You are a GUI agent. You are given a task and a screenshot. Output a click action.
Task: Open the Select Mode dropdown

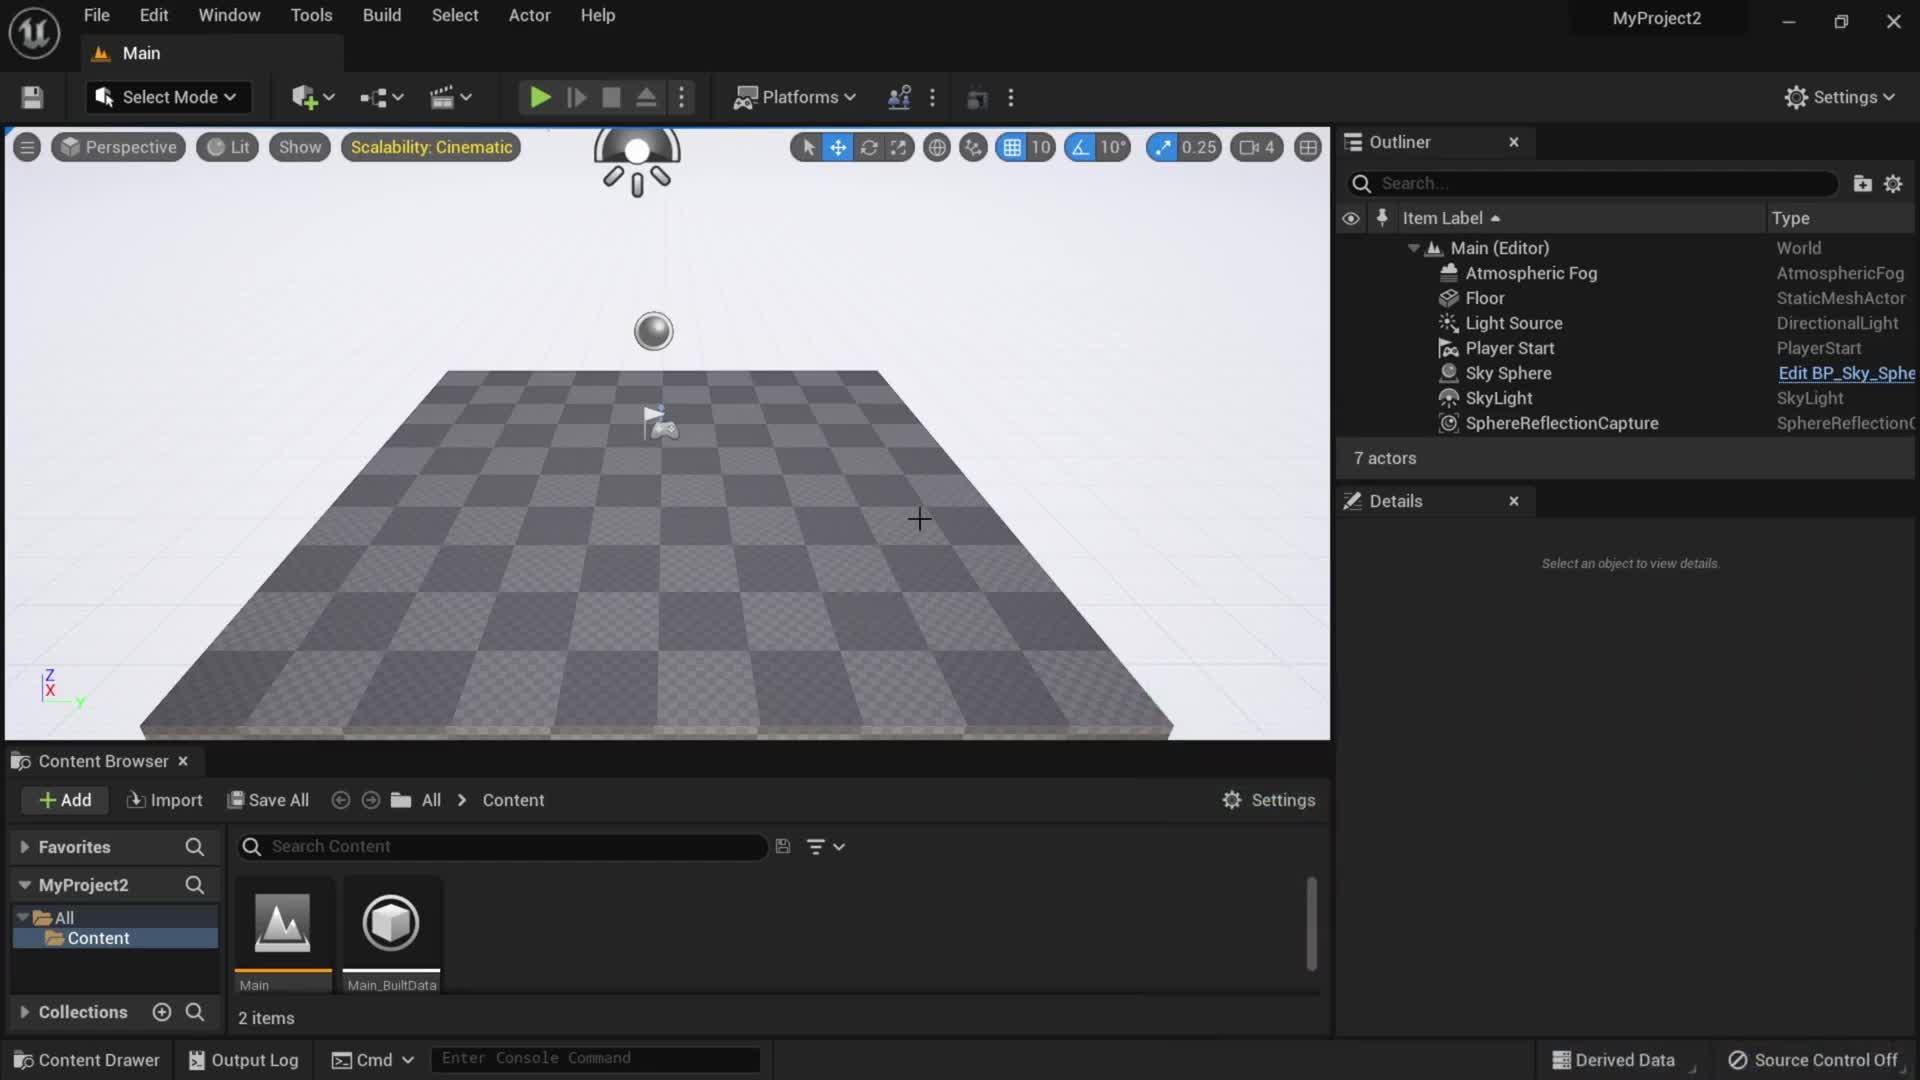168,97
